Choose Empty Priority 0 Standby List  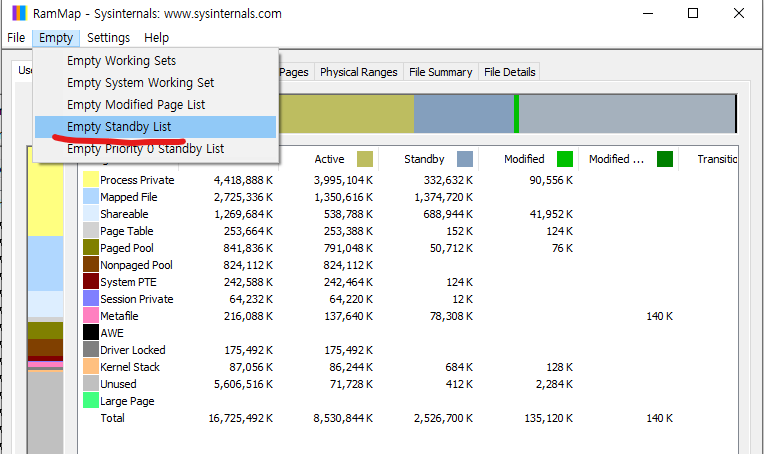tap(145, 148)
